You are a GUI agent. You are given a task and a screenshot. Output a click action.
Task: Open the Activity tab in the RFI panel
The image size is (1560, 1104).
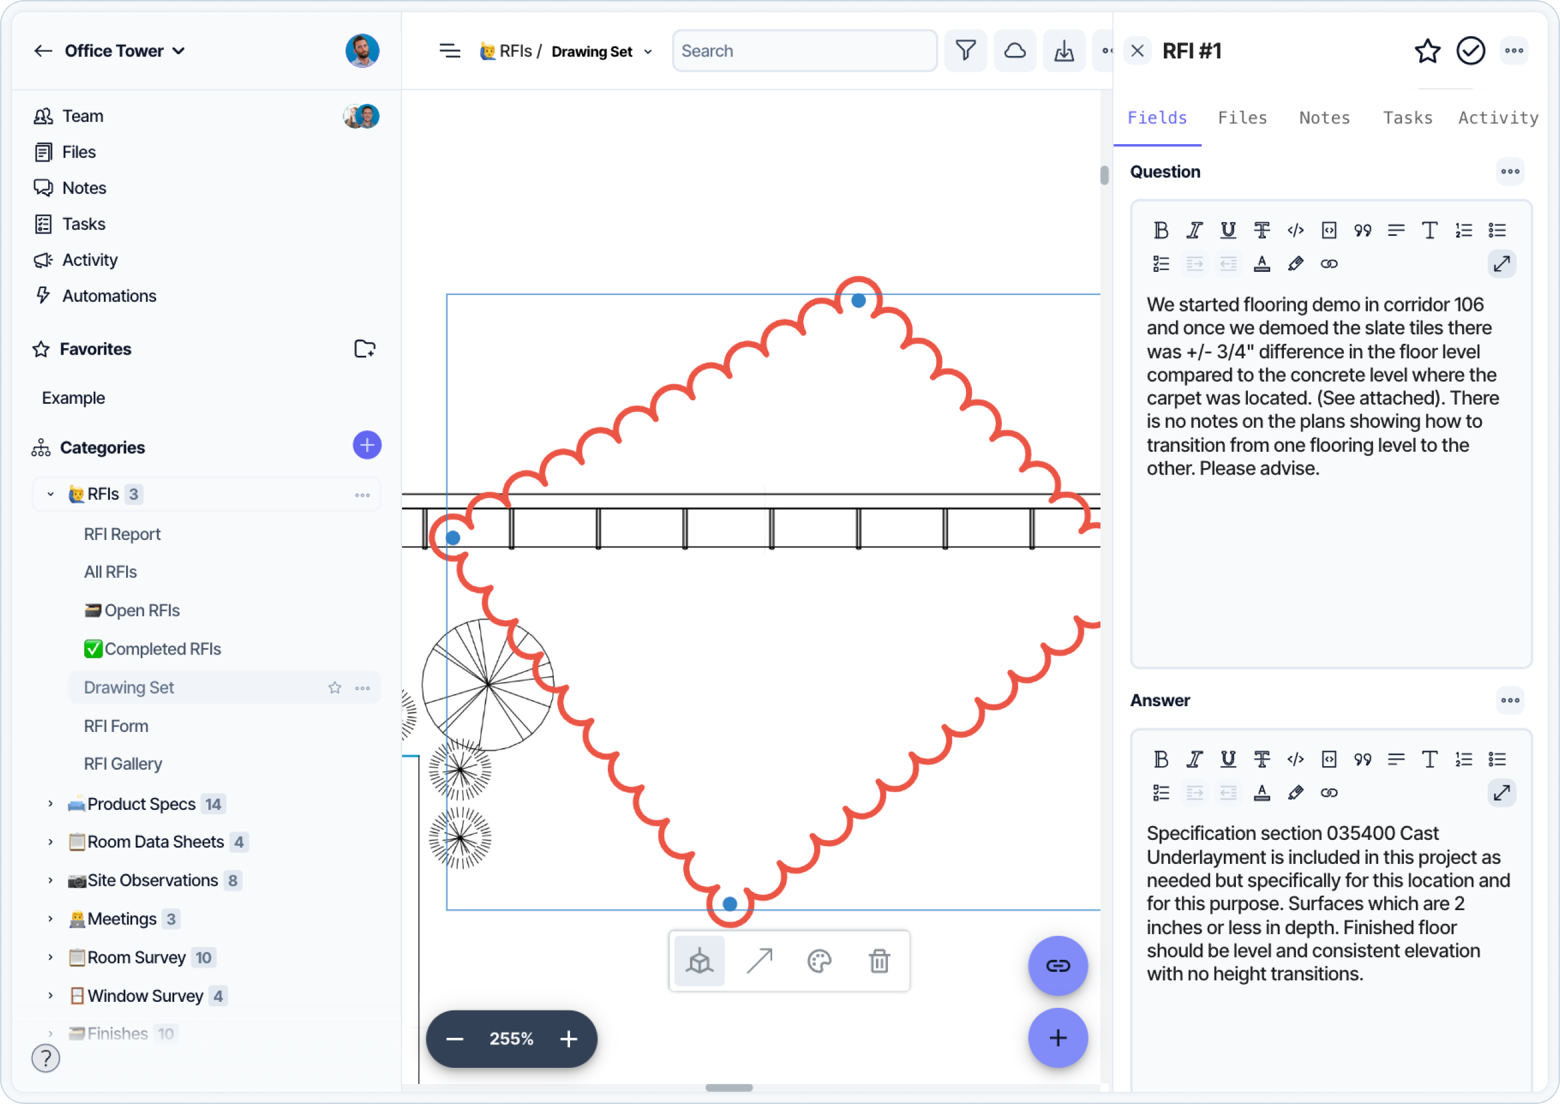[x=1498, y=118]
